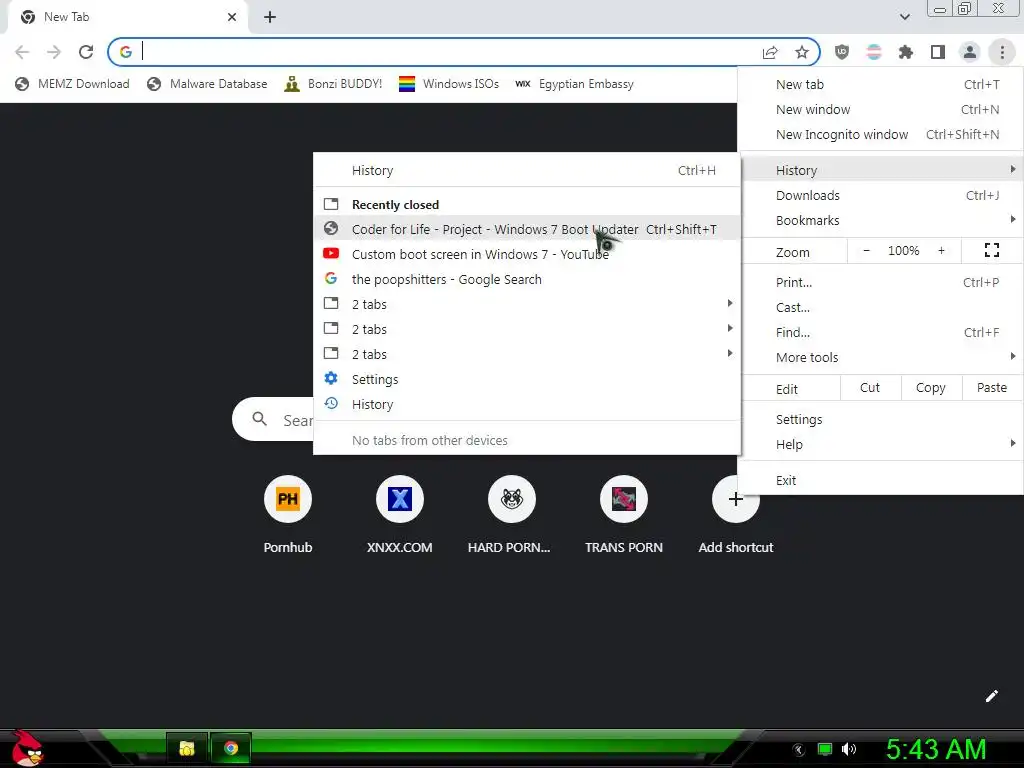
Task: Expand the first 2 tabs entry
Action: pos(527,304)
